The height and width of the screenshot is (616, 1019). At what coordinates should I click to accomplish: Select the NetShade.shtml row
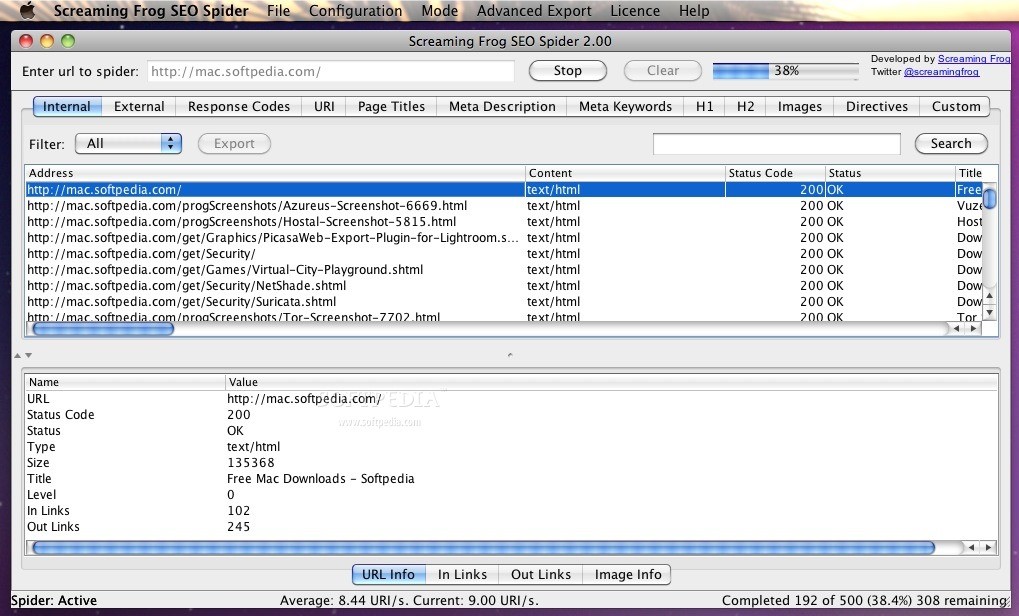(x=504, y=285)
